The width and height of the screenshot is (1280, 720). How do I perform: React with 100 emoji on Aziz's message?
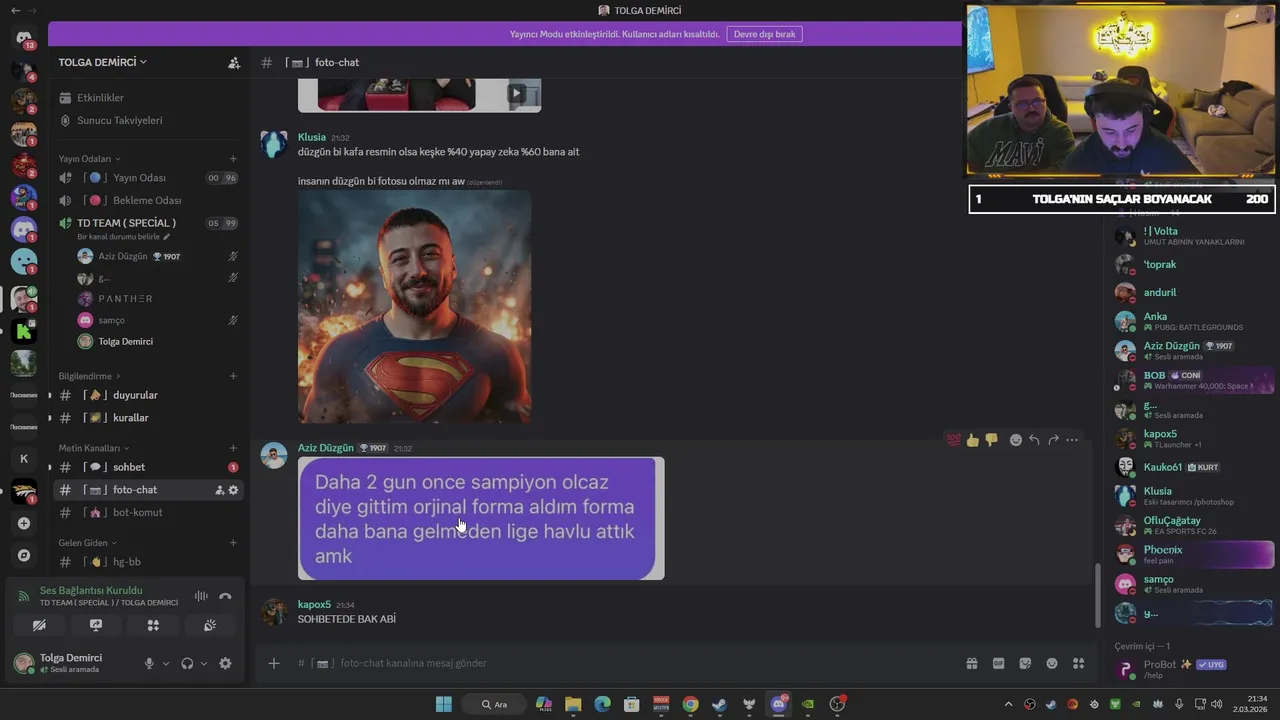point(953,440)
